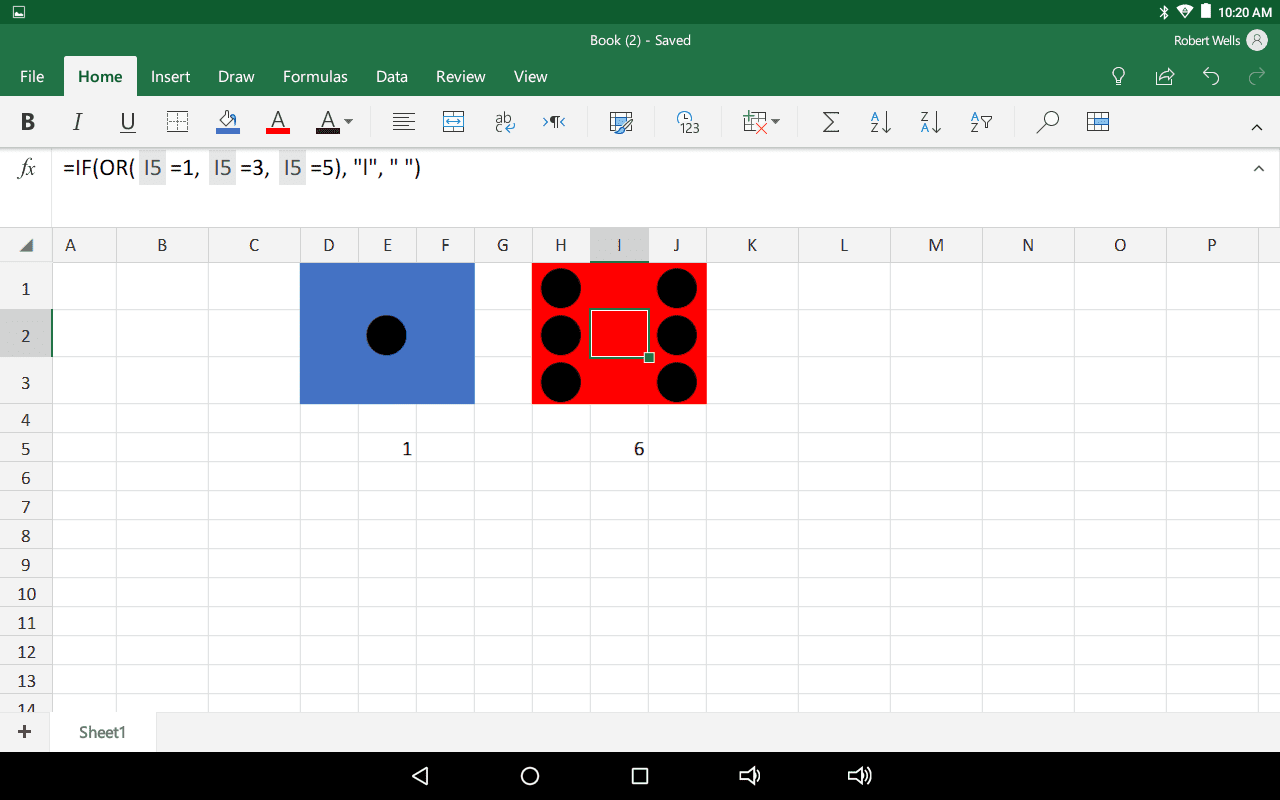
Task: Switch to the Formulas tab
Action: 315,76
